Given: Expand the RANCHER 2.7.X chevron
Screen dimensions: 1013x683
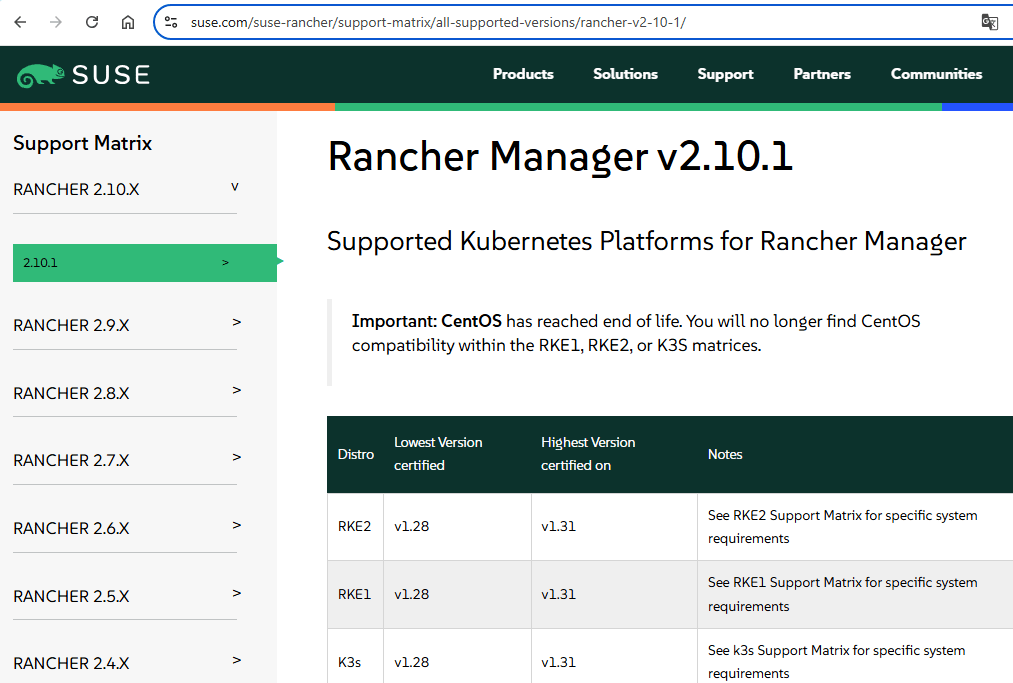Looking at the screenshot, I should [236, 457].
